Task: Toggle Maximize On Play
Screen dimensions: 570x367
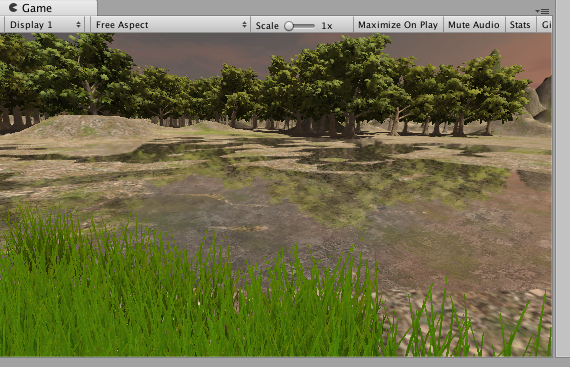Action: 398,25
